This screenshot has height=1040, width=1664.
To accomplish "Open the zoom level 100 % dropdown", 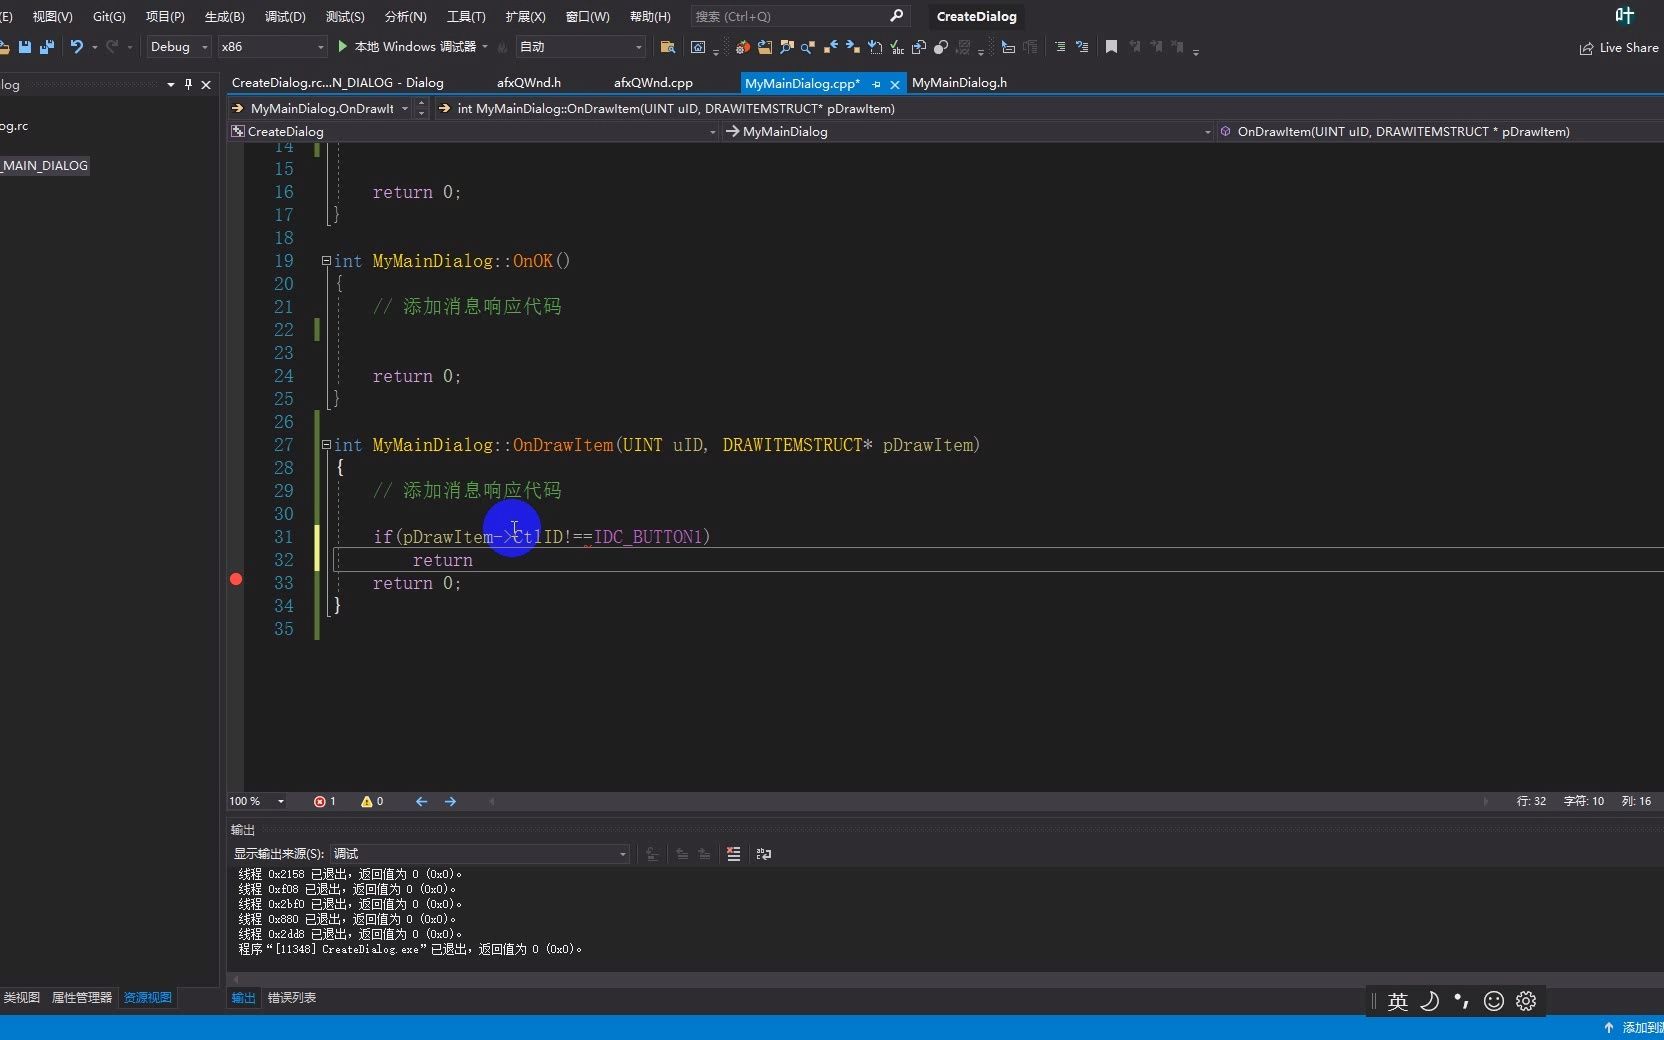I will 281,802.
